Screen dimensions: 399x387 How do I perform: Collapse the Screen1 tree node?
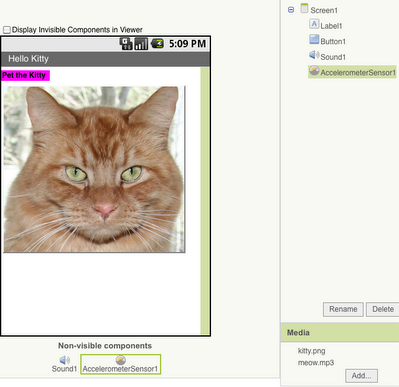(291, 10)
